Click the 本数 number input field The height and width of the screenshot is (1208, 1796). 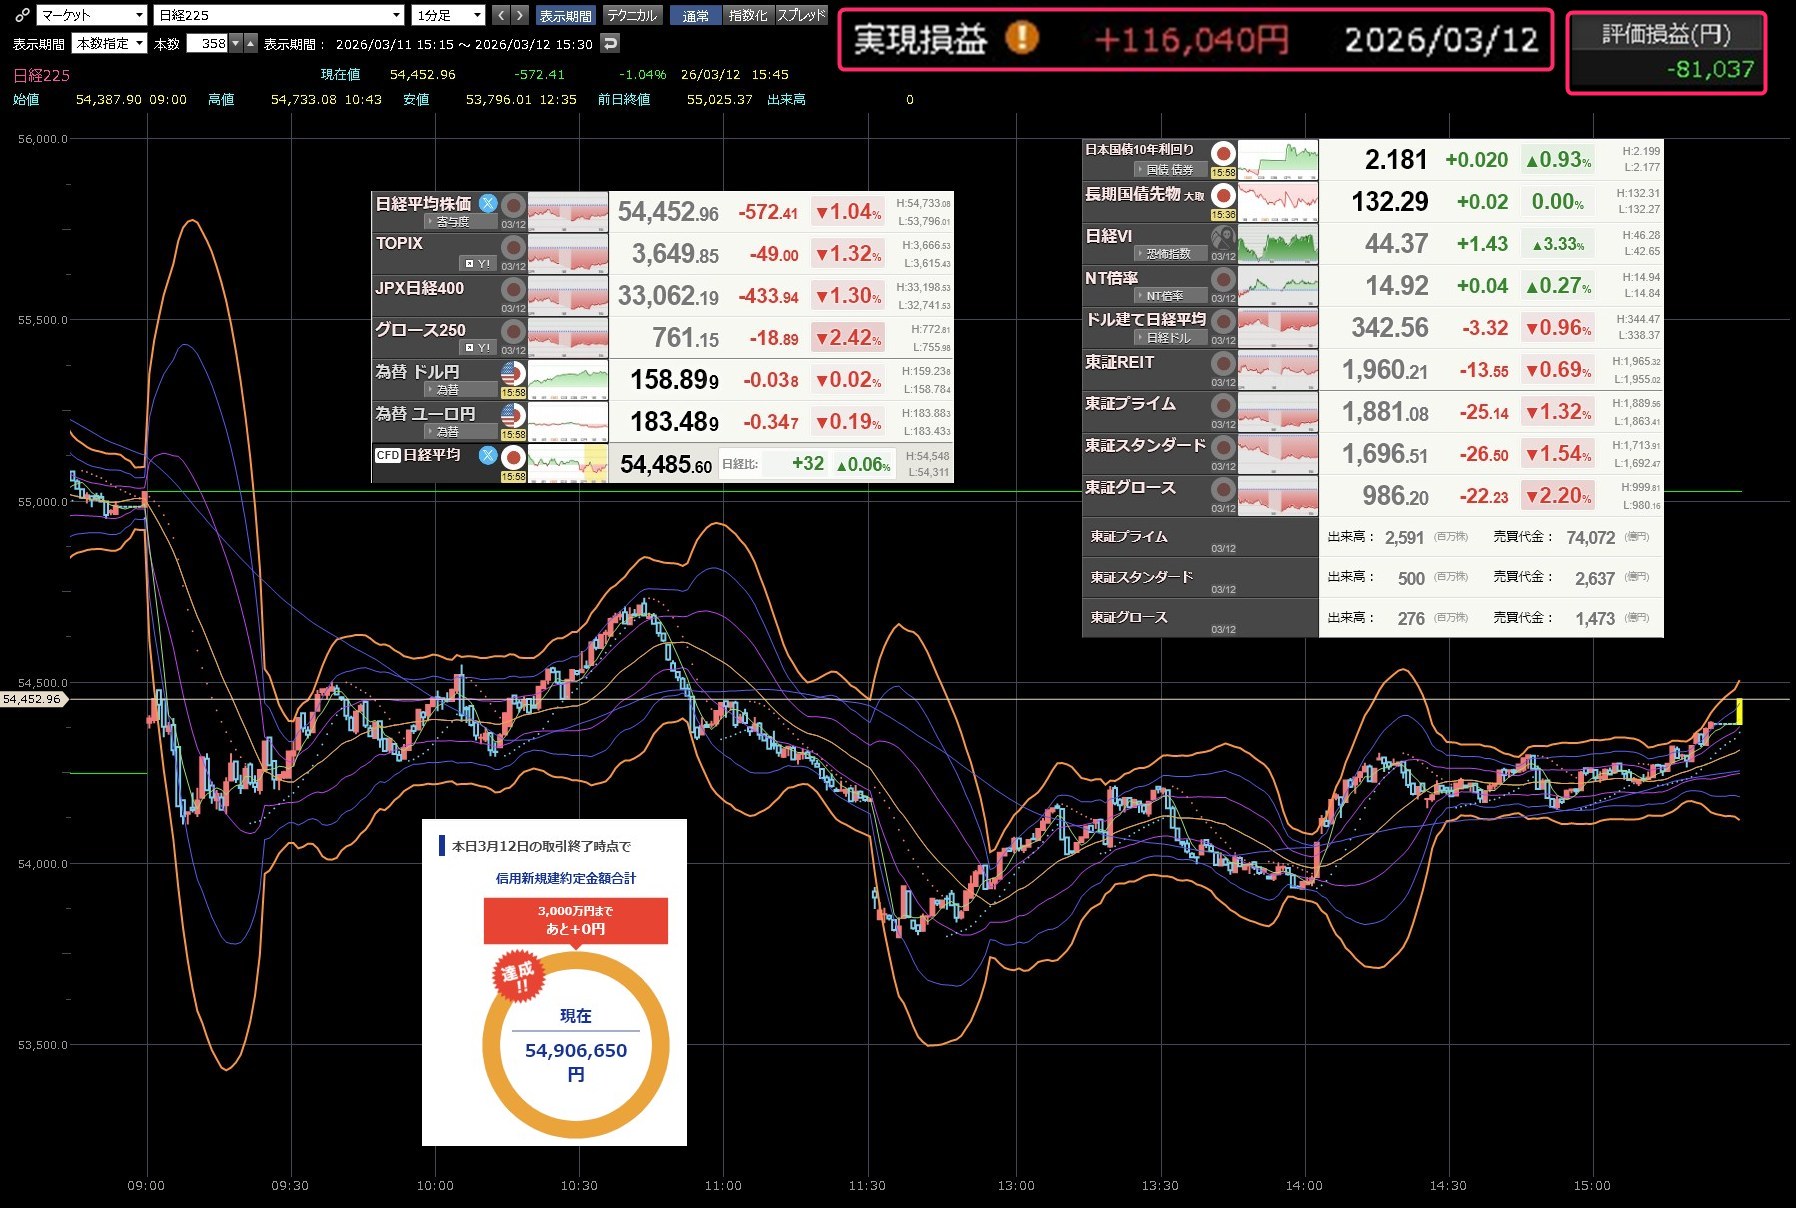coord(208,43)
